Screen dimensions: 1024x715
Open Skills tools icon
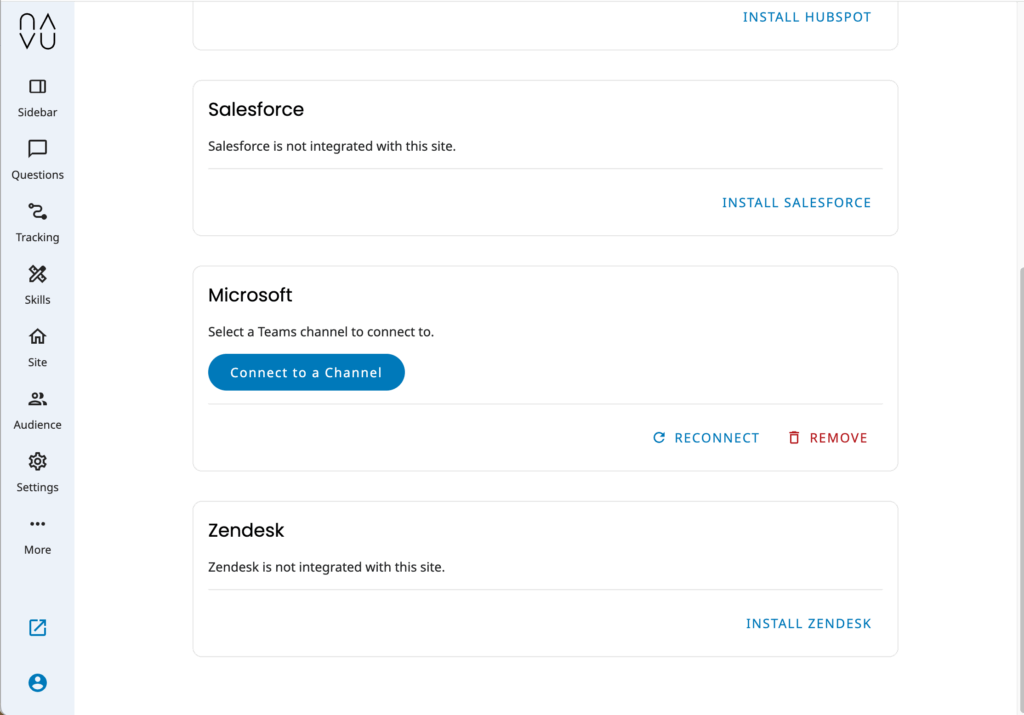pos(37,274)
